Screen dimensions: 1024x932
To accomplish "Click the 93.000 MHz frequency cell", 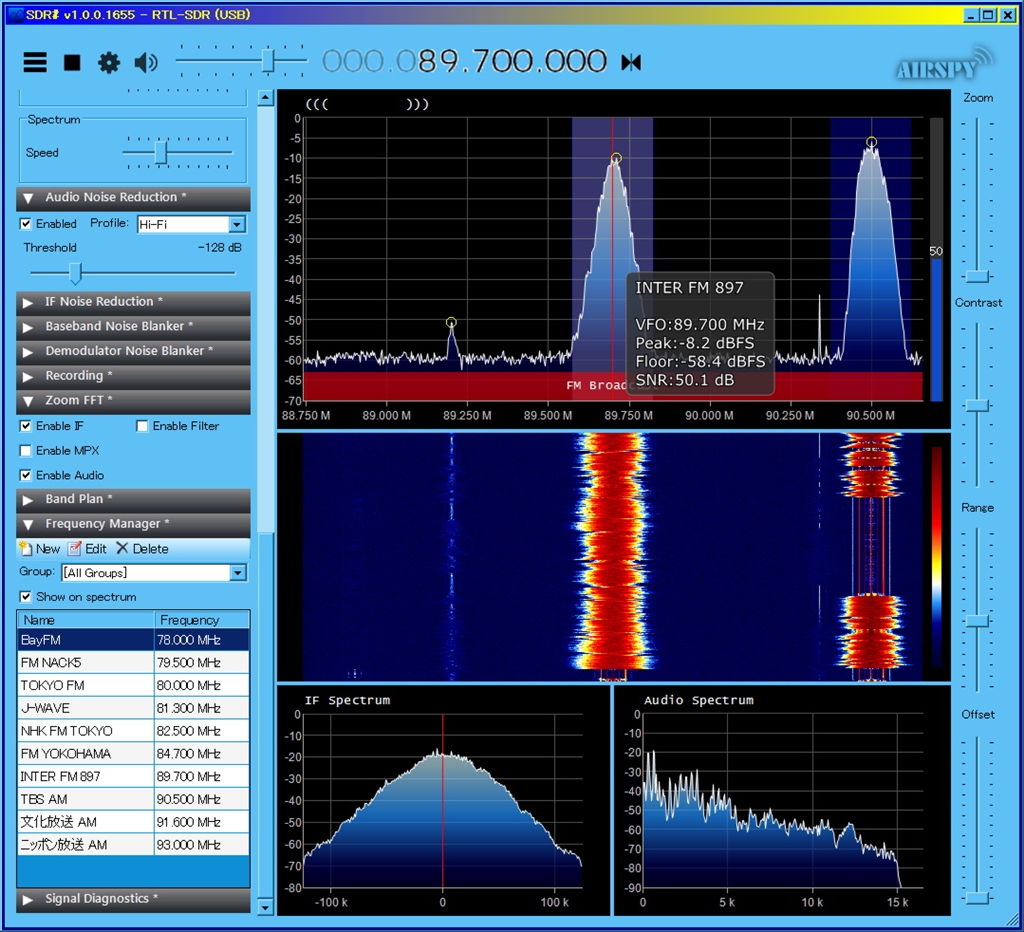I will (202, 845).
